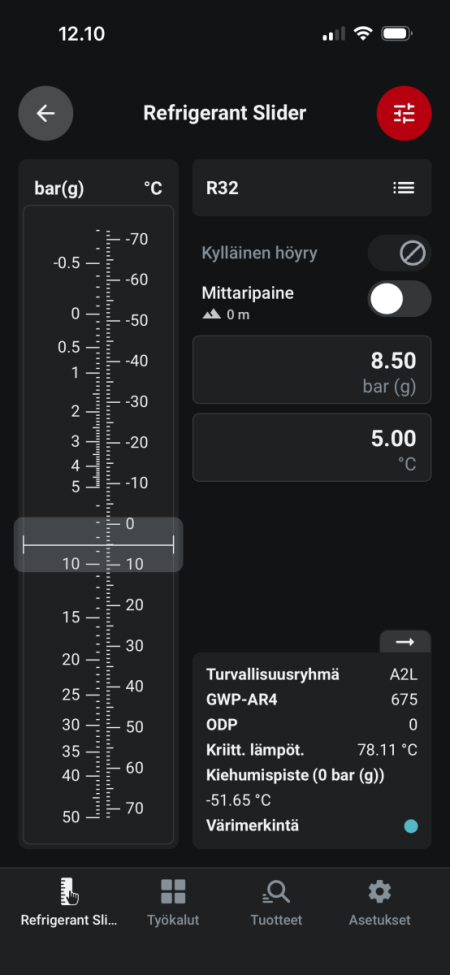
Task: Toggle the Mittaripaine switch
Action: point(400,298)
